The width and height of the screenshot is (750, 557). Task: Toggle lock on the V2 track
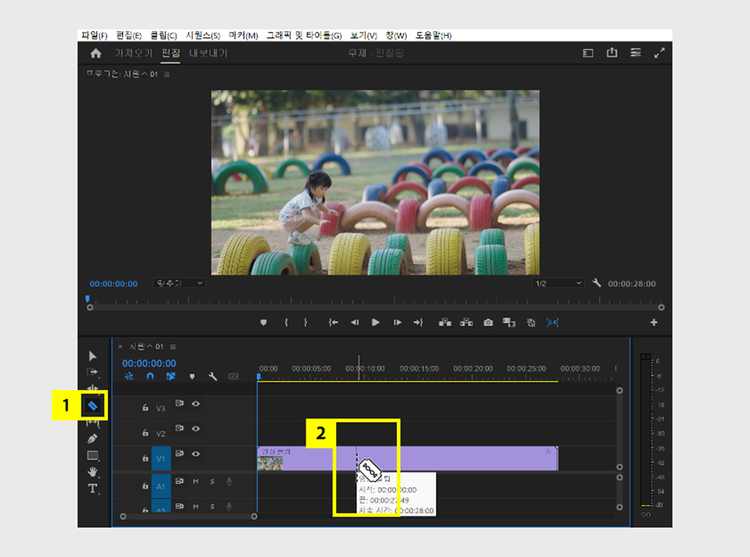point(146,433)
